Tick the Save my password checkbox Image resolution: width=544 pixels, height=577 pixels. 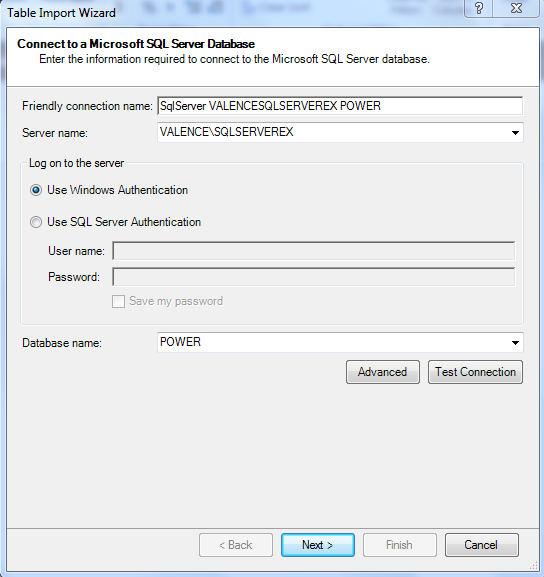coord(118,301)
